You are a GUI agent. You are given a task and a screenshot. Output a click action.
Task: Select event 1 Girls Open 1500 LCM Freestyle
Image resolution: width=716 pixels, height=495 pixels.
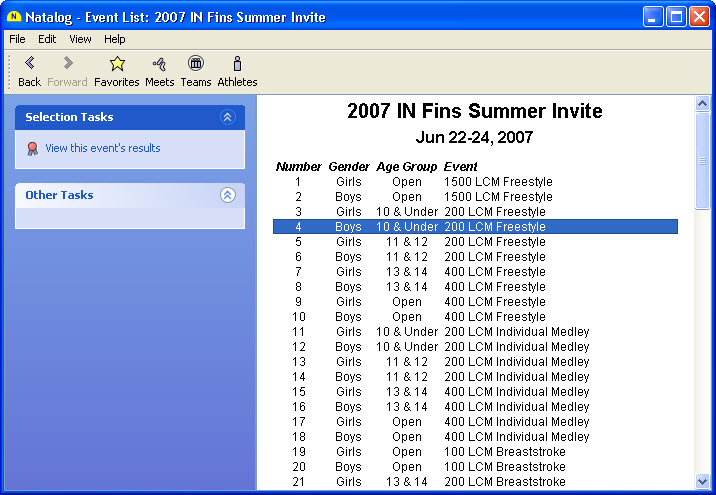tap(475, 182)
